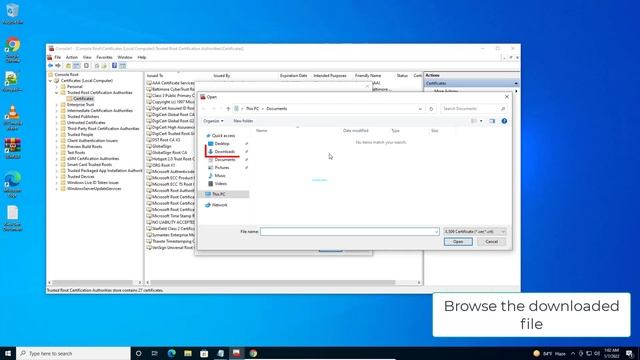Image resolution: width=640 pixels, height=360 pixels.
Task: Select Documents in the Open dialog sidebar
Action: point(225,160)
